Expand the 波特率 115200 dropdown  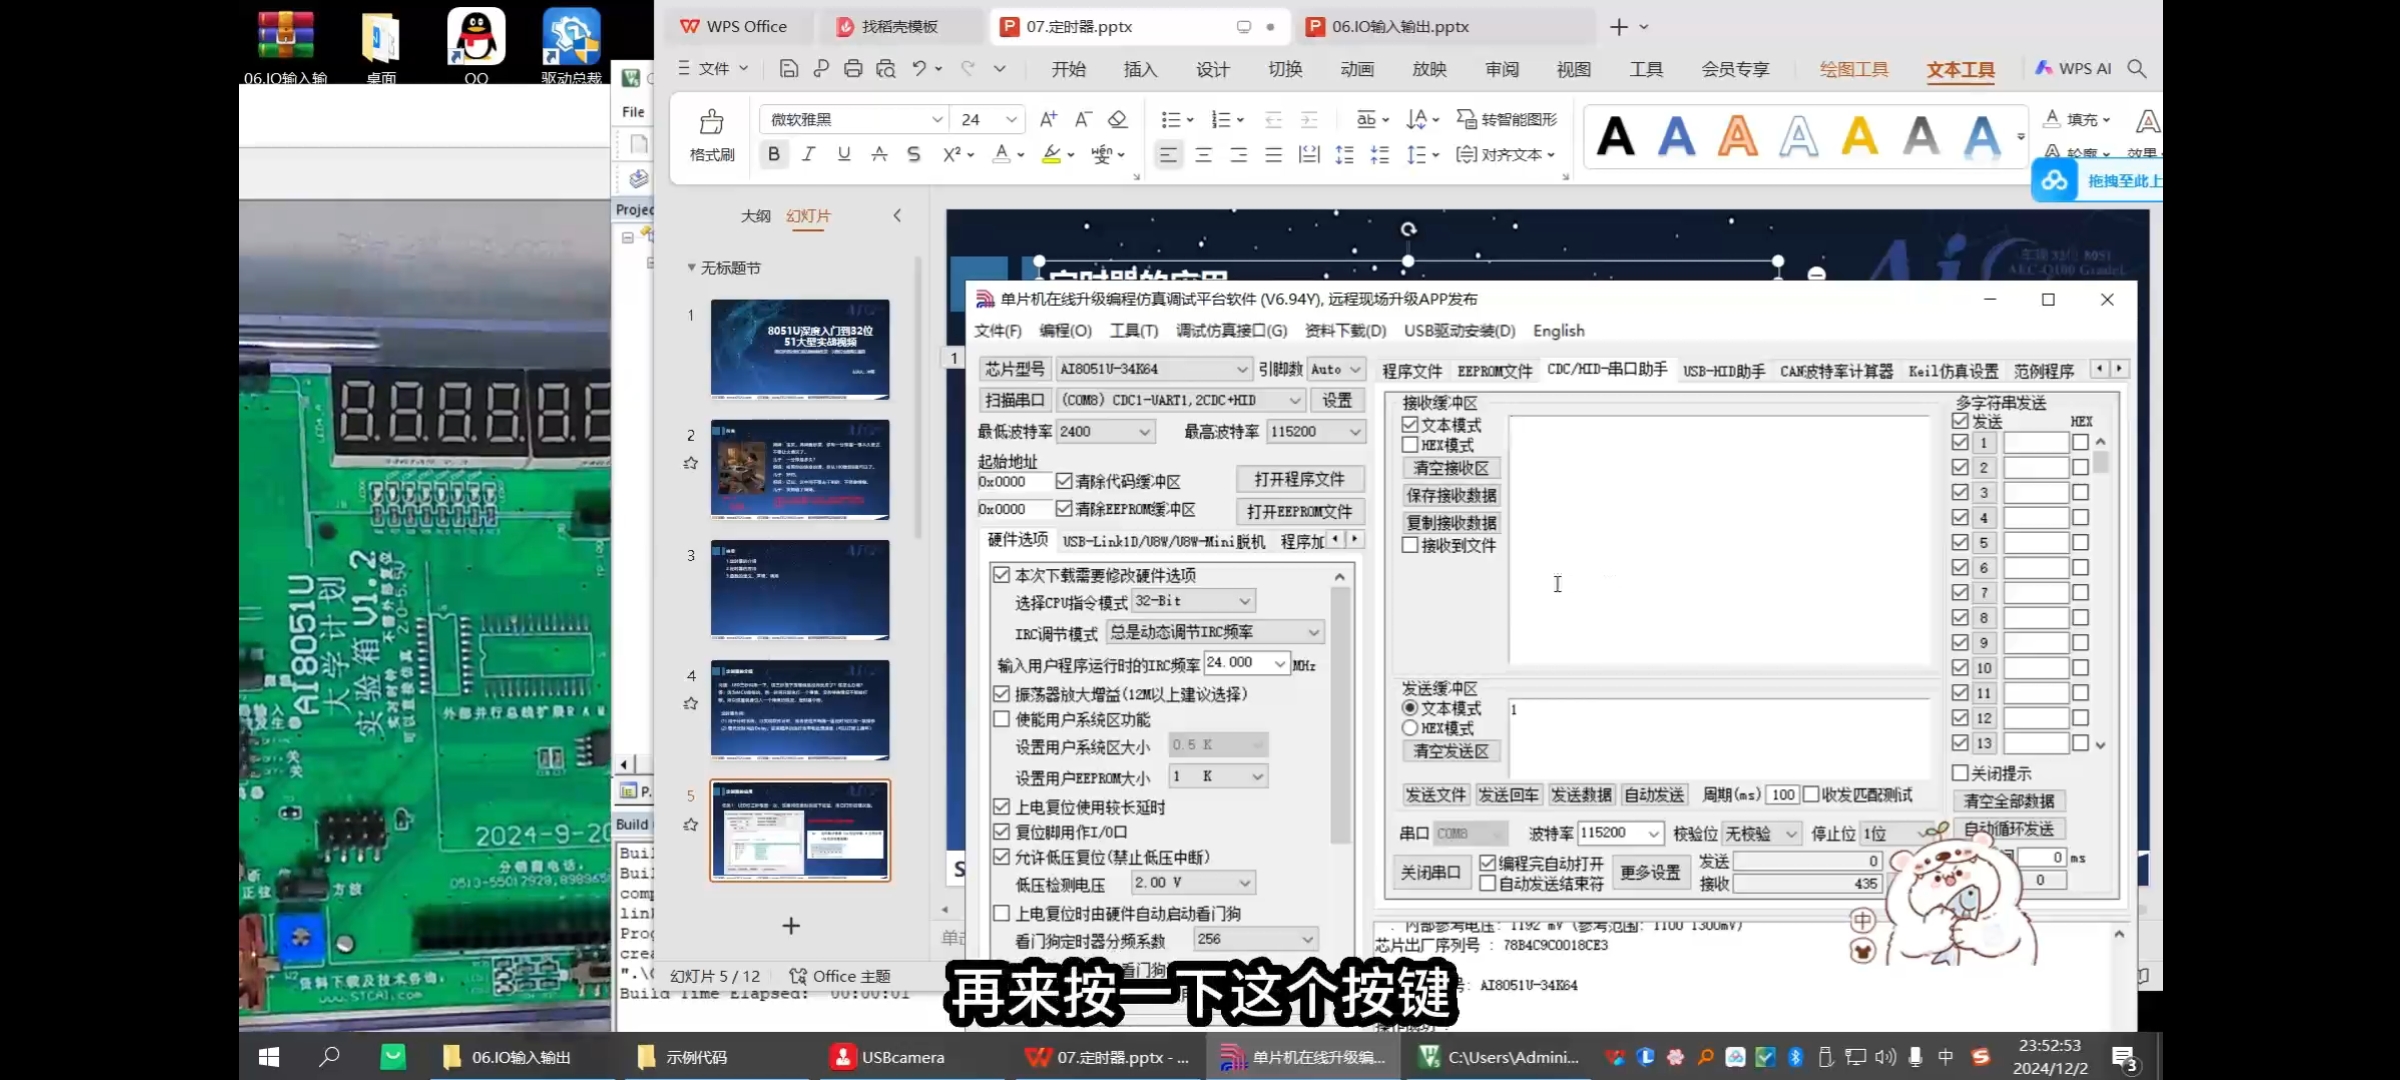[1653, 833]
